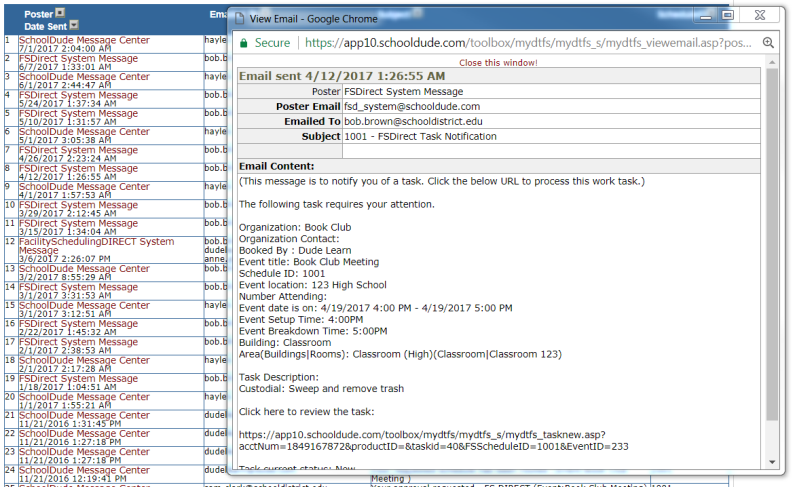Open FSDirect System Message dated 2/22/2017
Viewport: 795px width, 487px height.
(x=79, y=323)
